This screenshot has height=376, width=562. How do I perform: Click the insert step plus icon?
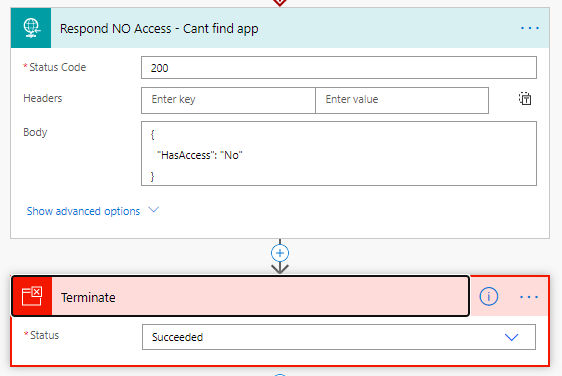(280, 253)
